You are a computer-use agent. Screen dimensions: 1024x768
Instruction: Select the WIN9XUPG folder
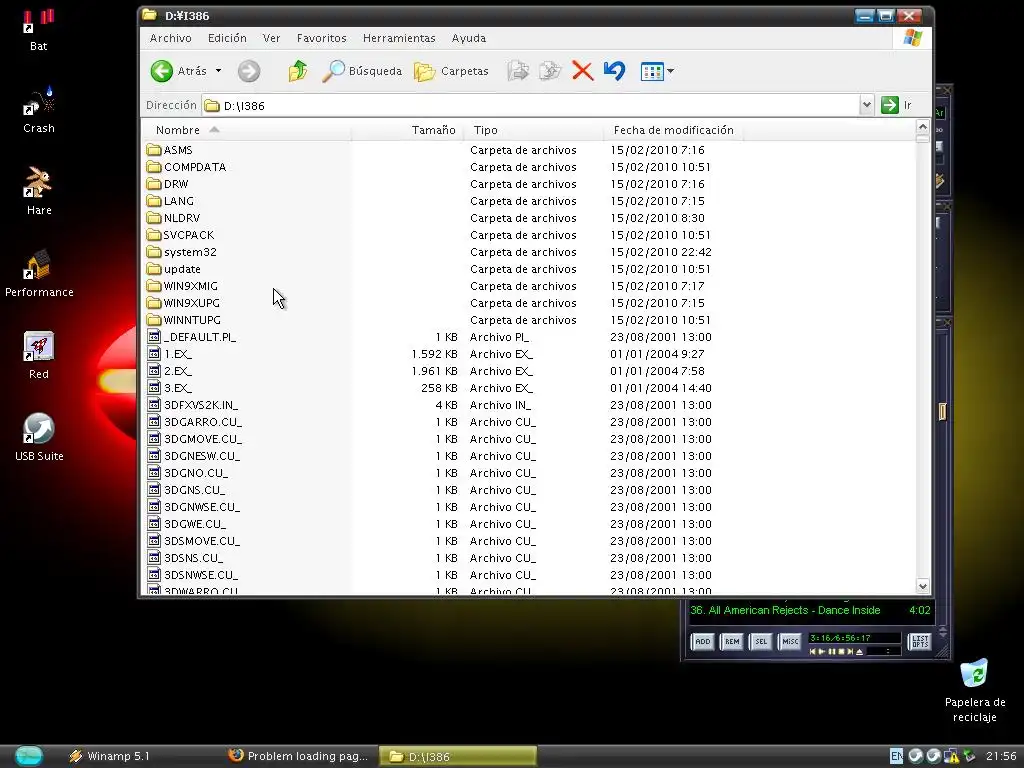point(184,303)
